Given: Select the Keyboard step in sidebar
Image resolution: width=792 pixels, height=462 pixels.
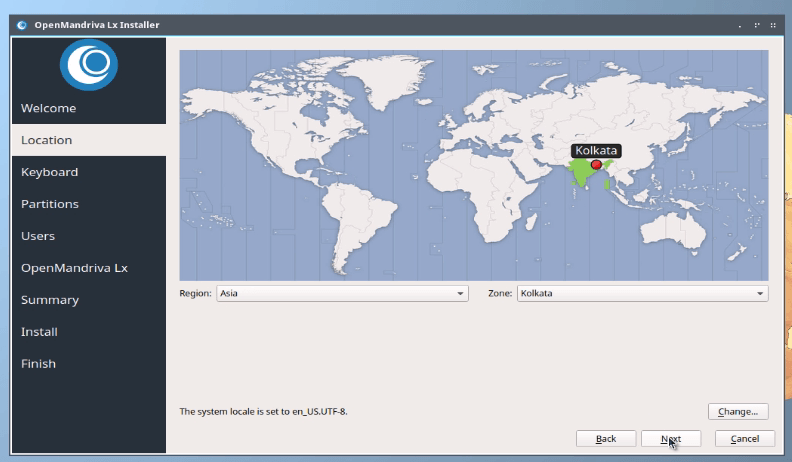Looking at the screenshot, I should pyautogui.click(x=89, y=172).
